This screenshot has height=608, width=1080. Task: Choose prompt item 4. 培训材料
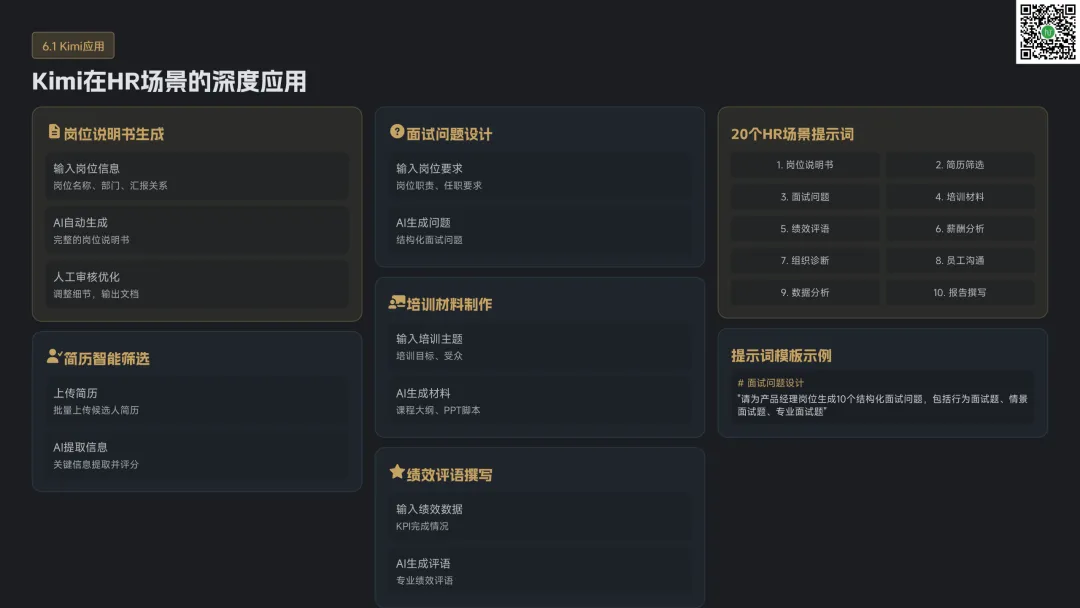[960, 197]
